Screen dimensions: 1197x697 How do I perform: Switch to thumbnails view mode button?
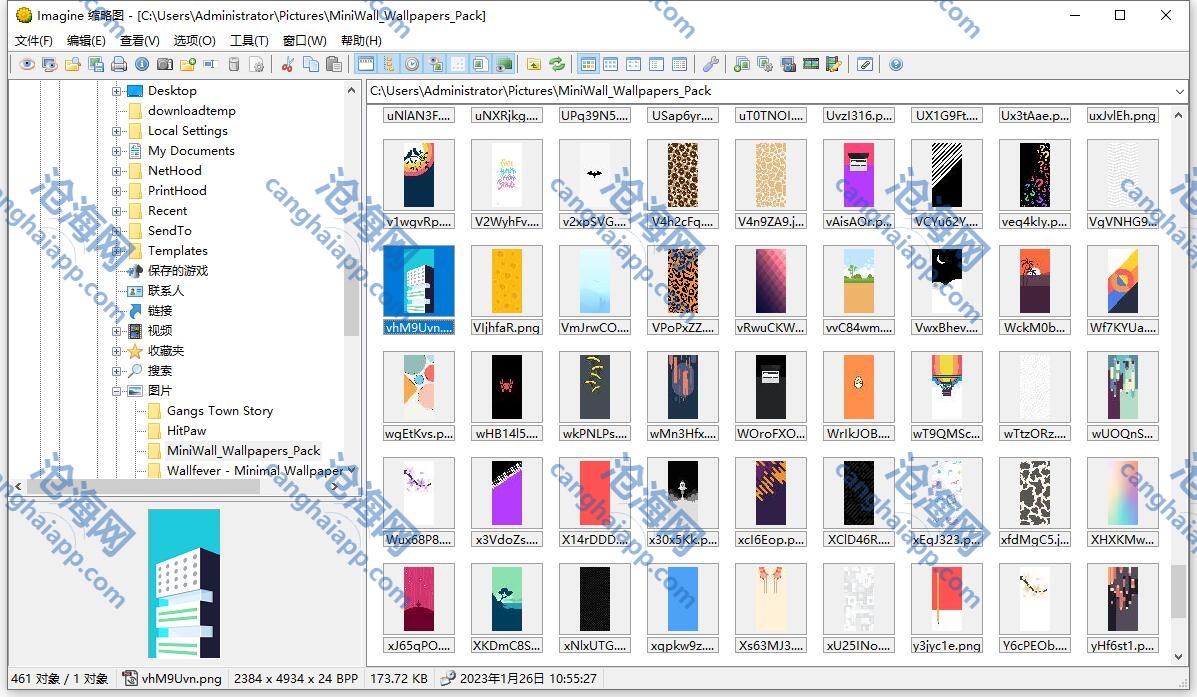588,65
